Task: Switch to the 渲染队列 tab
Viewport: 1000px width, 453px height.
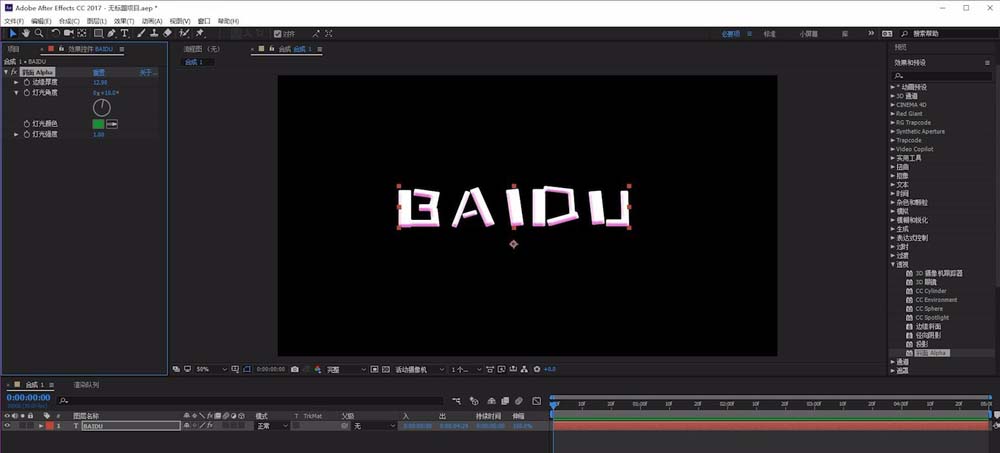Action: 86,385
